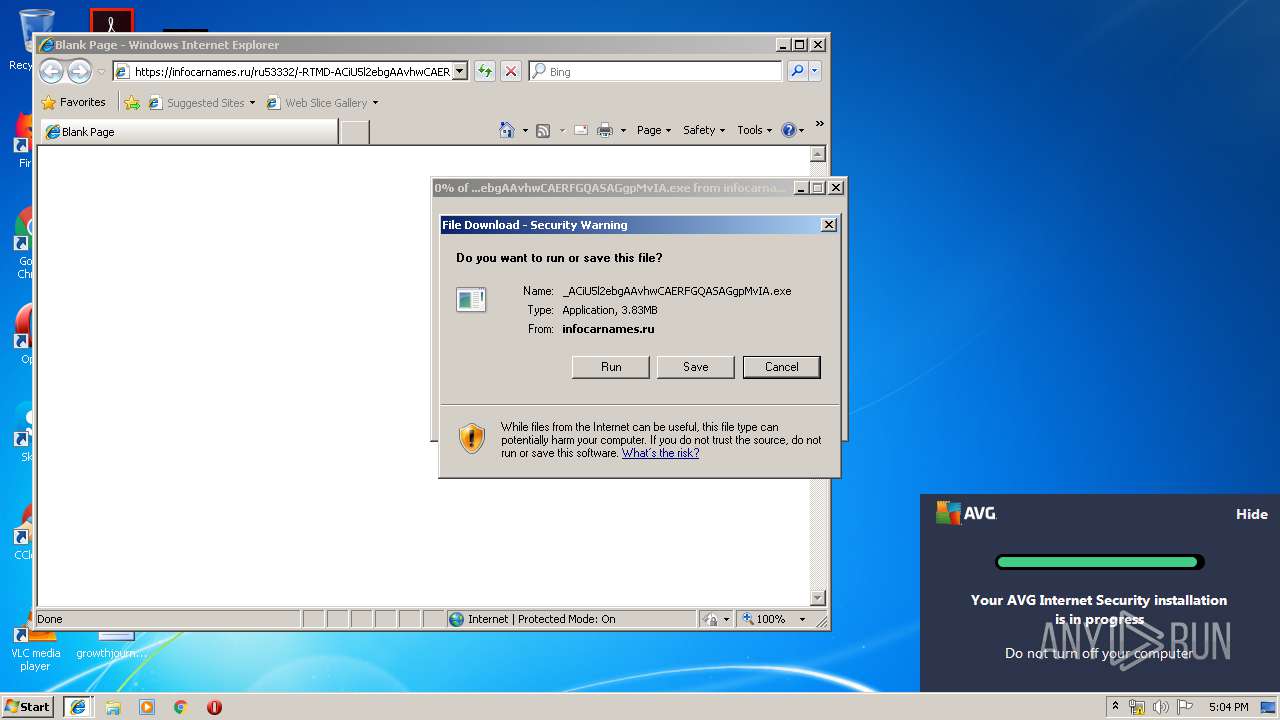The image size is (1280, 720).
Task: Show hidden tray icons with the arrow
Action: [1115, 707]
